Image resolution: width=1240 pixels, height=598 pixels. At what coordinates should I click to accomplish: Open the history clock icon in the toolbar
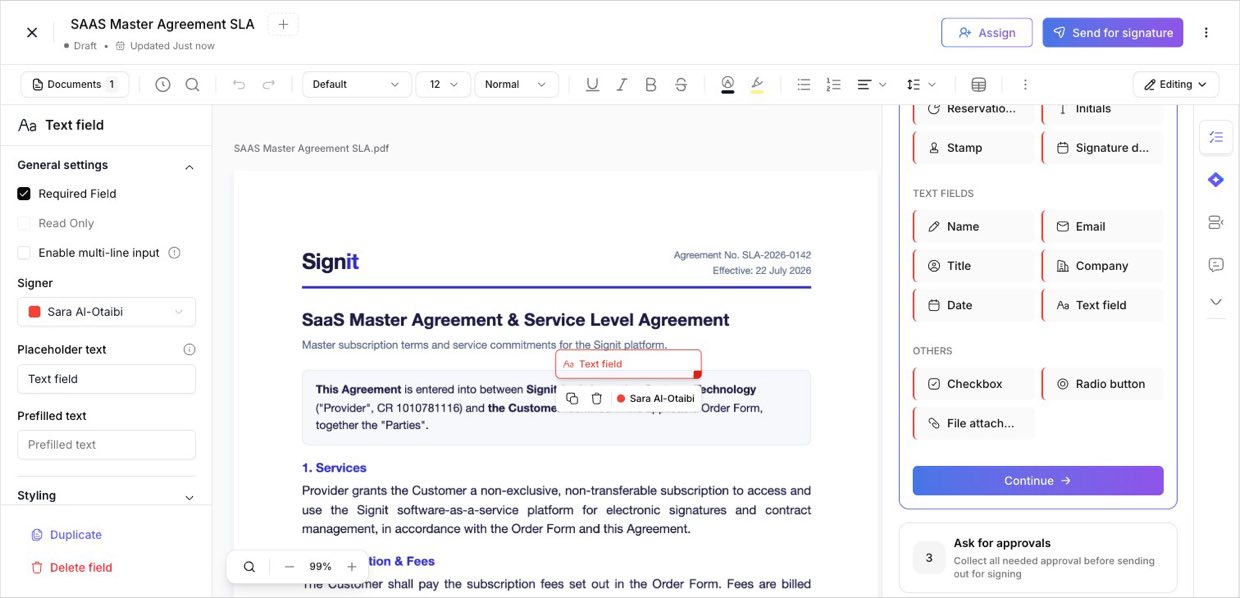point(162,84)
